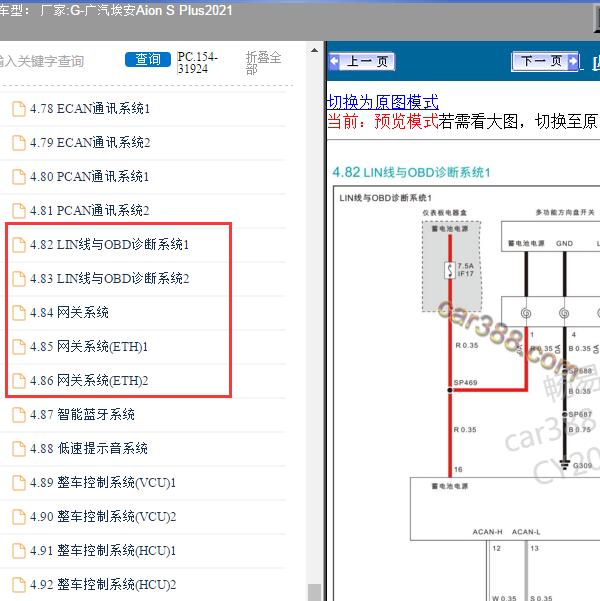Click document icon beside 4.79 ECAN通讯系统2
The width and height of the screenshot is (600, 601).
click(18, 143)
